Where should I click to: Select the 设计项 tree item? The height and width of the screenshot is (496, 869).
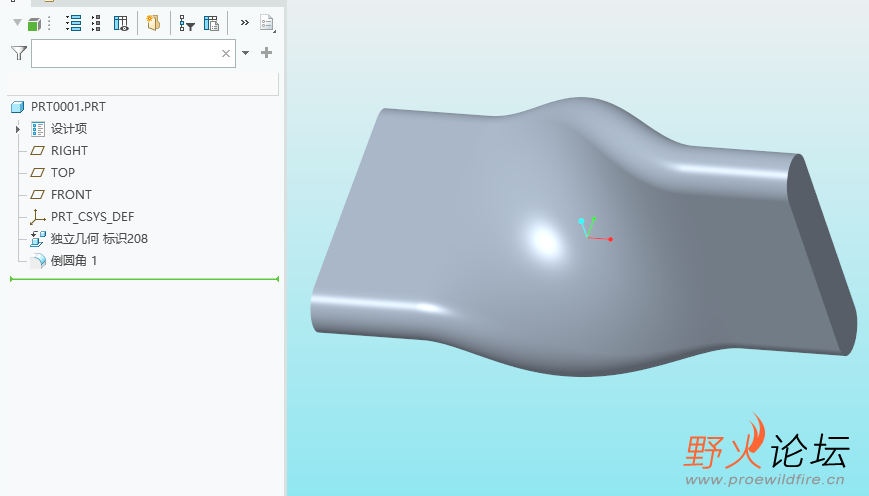tap(69, 129)
